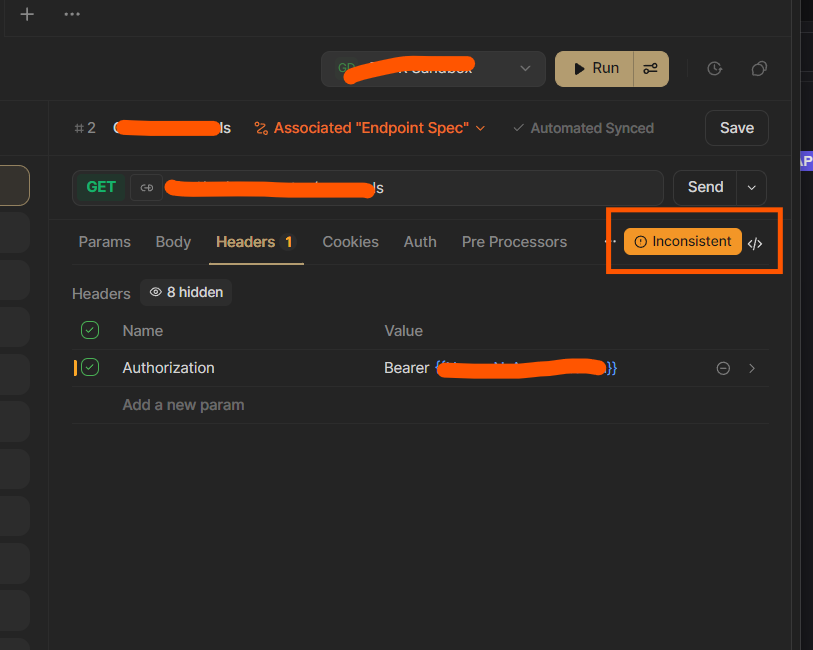The width and height of the screenshot is (813, 650).
Task: Uncheck the Authorization header checkbox
Action: click(90, 368)
